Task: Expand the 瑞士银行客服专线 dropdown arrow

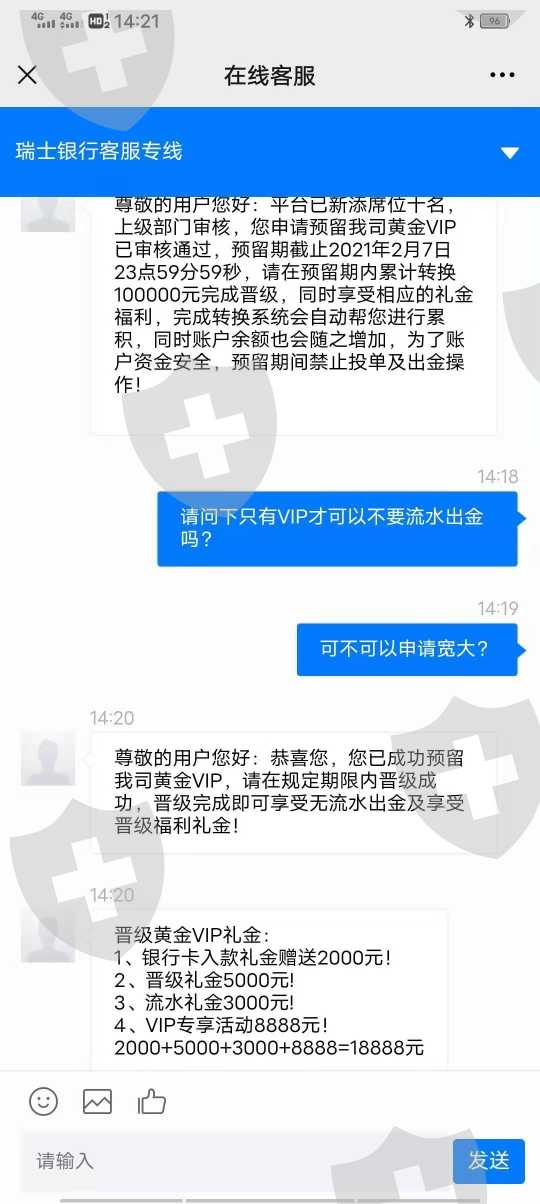Action: point(510,153)
